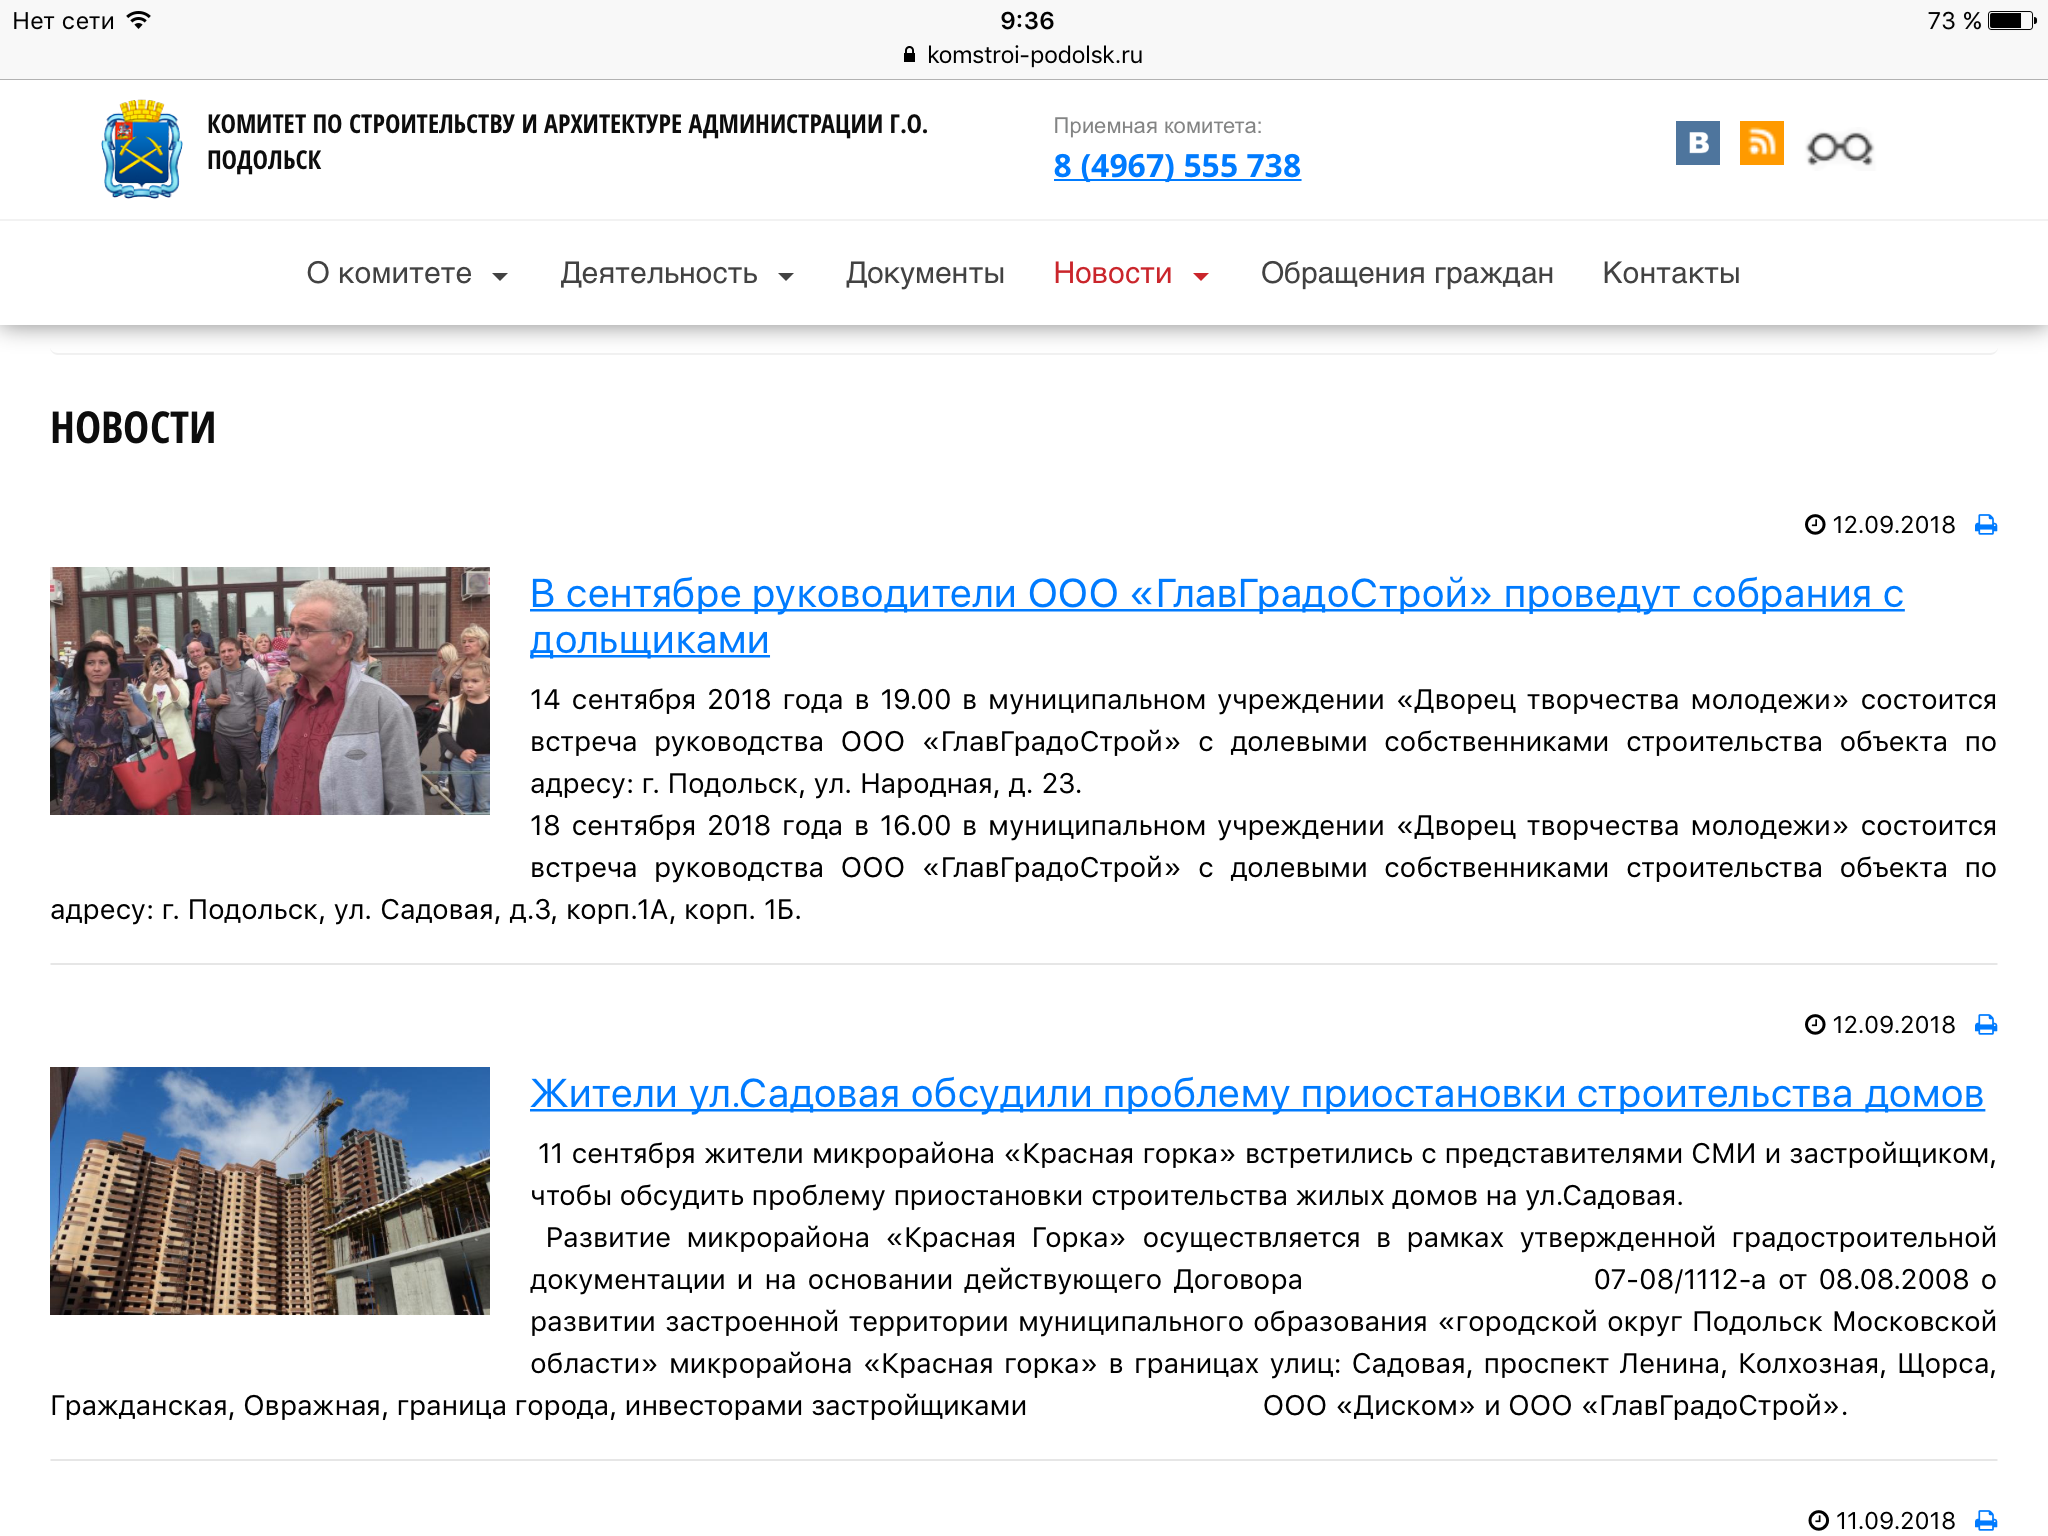Open the orange RSS feed icon
Image resolution: width=2048 pixels, height=1536 pixels.
1761,143
